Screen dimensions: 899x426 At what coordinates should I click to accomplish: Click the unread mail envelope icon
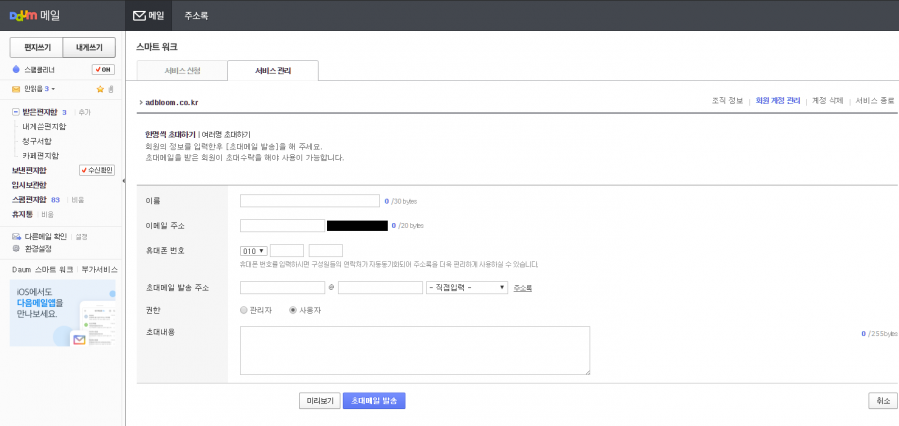(16, 89)
